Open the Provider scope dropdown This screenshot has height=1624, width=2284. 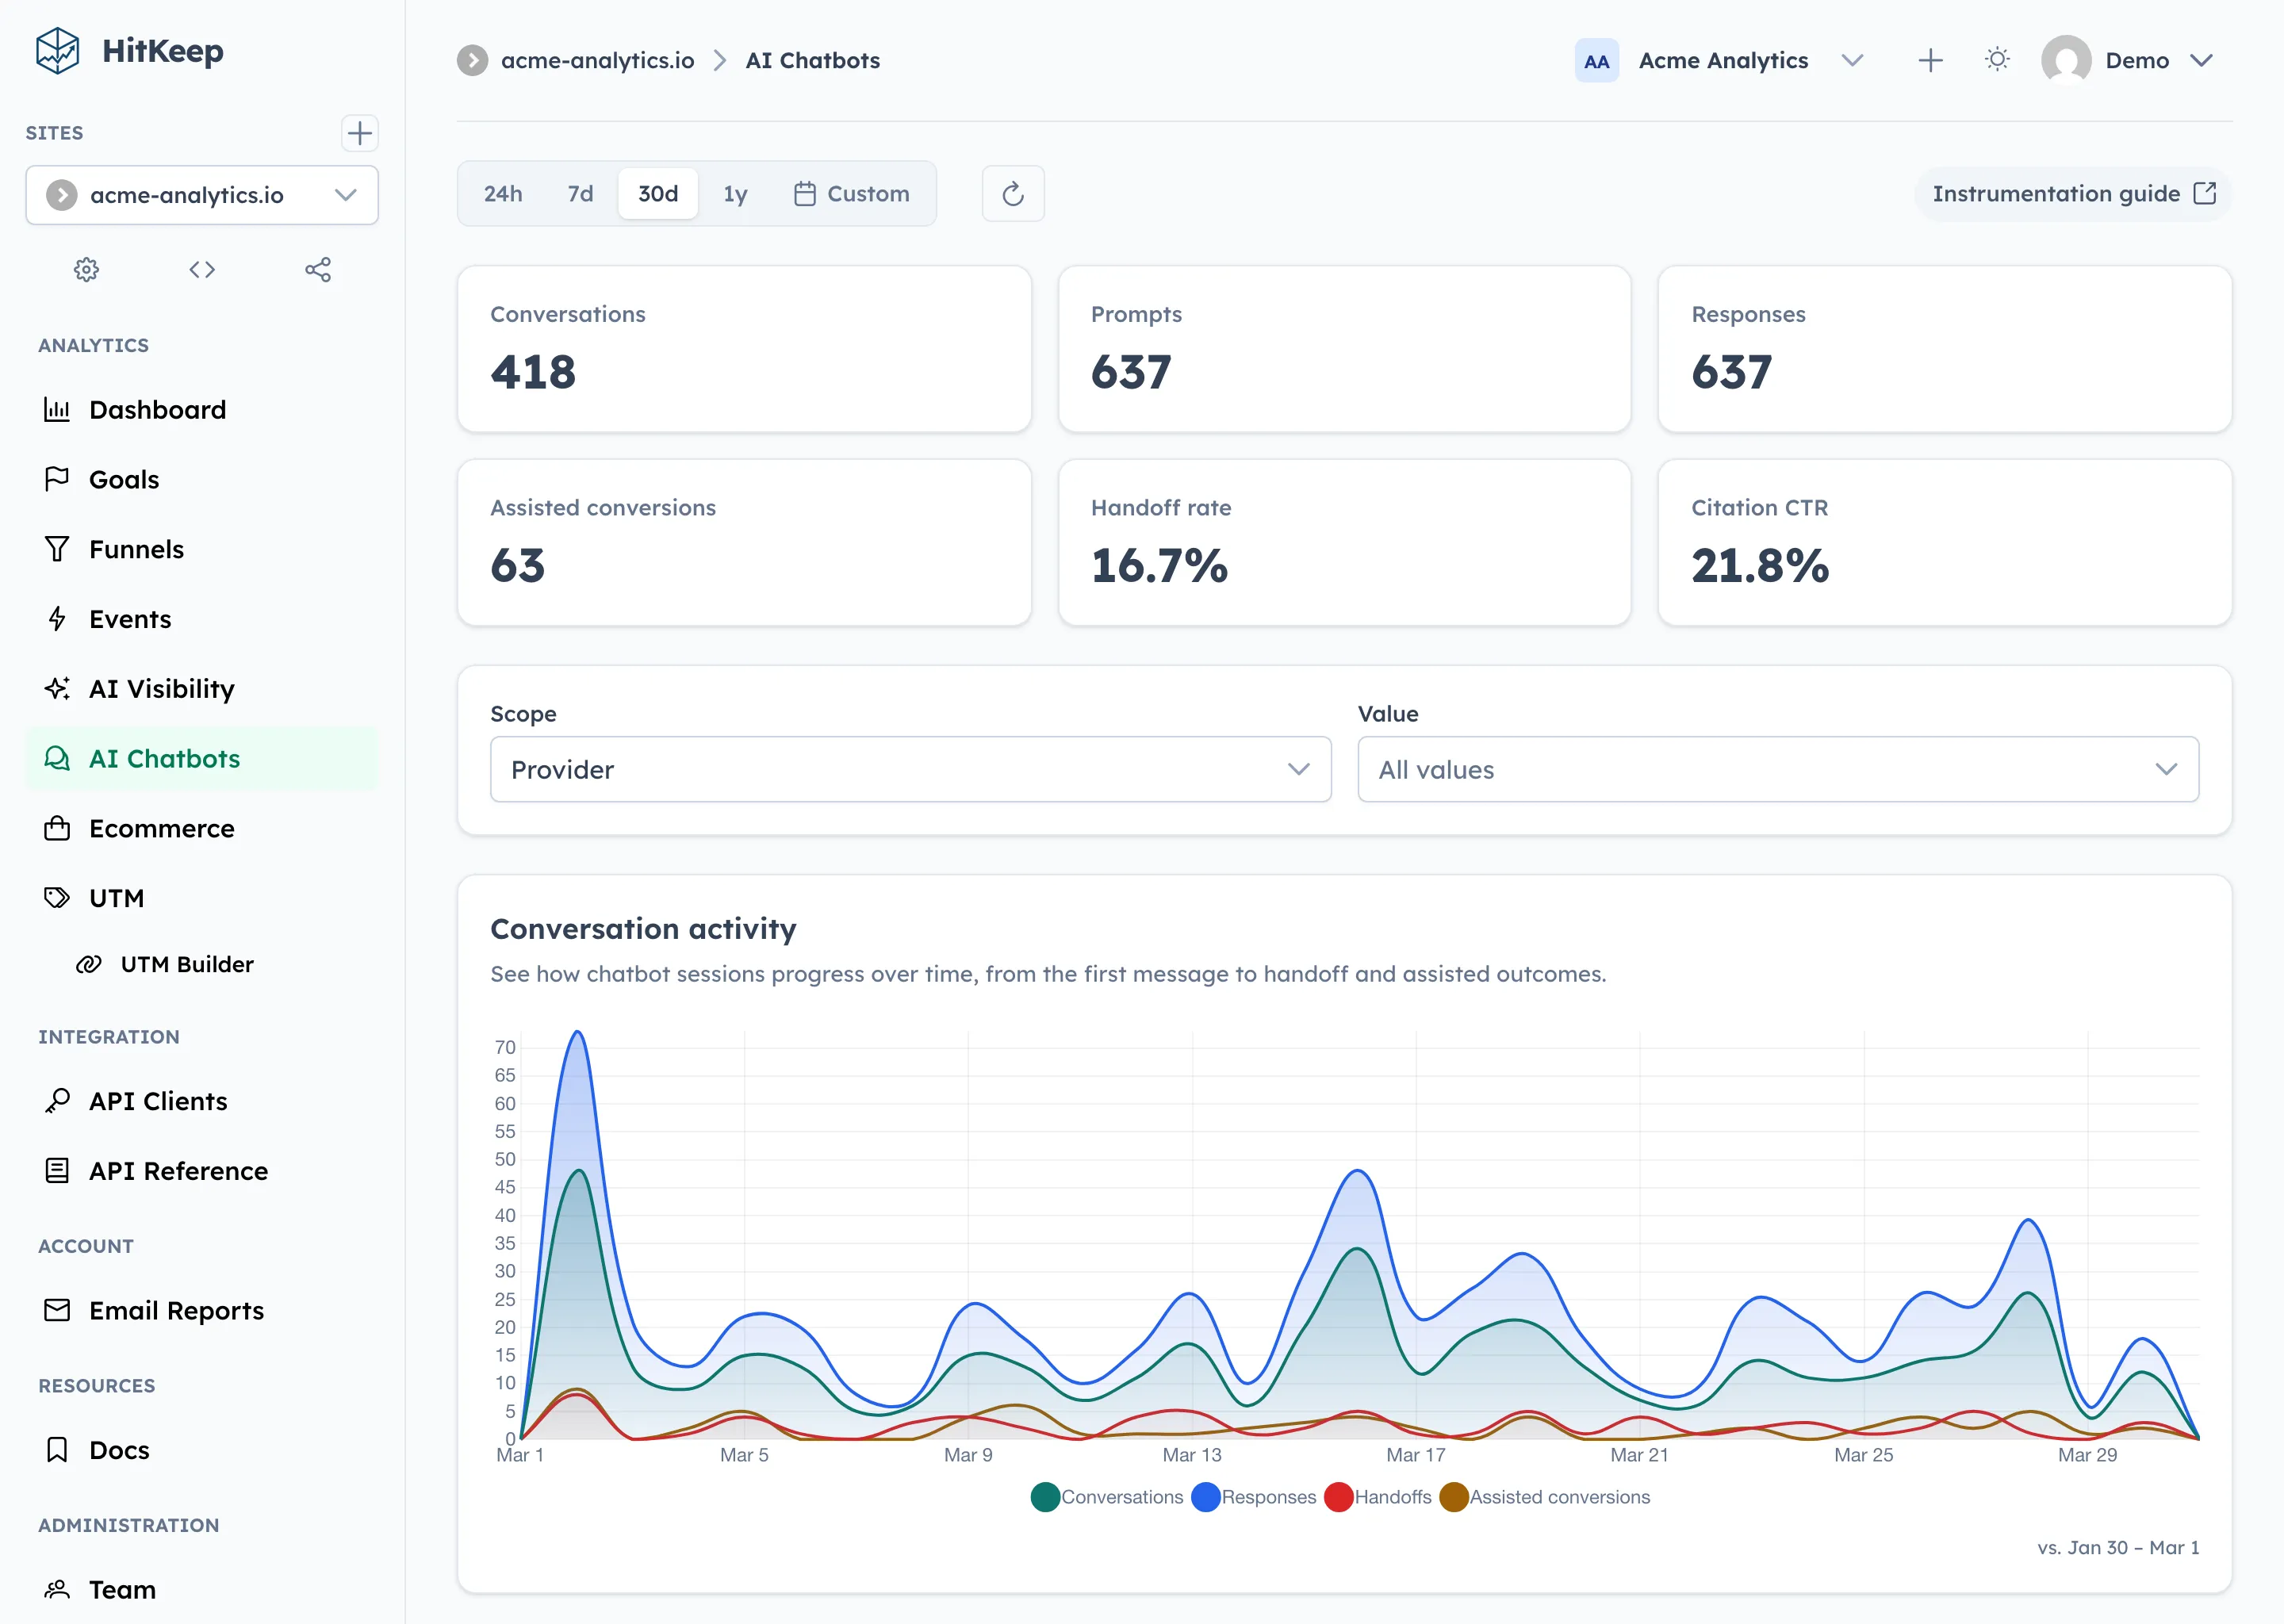(909, 769)
